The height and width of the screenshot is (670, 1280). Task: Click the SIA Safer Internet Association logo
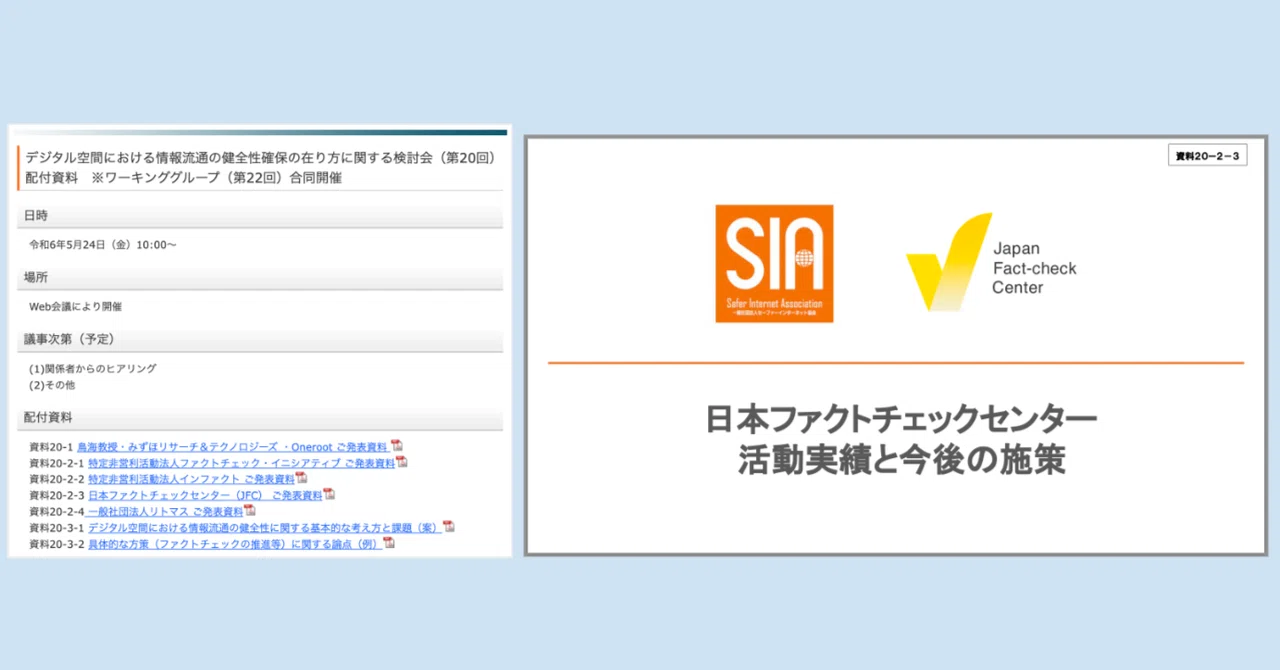click(774, 264)
